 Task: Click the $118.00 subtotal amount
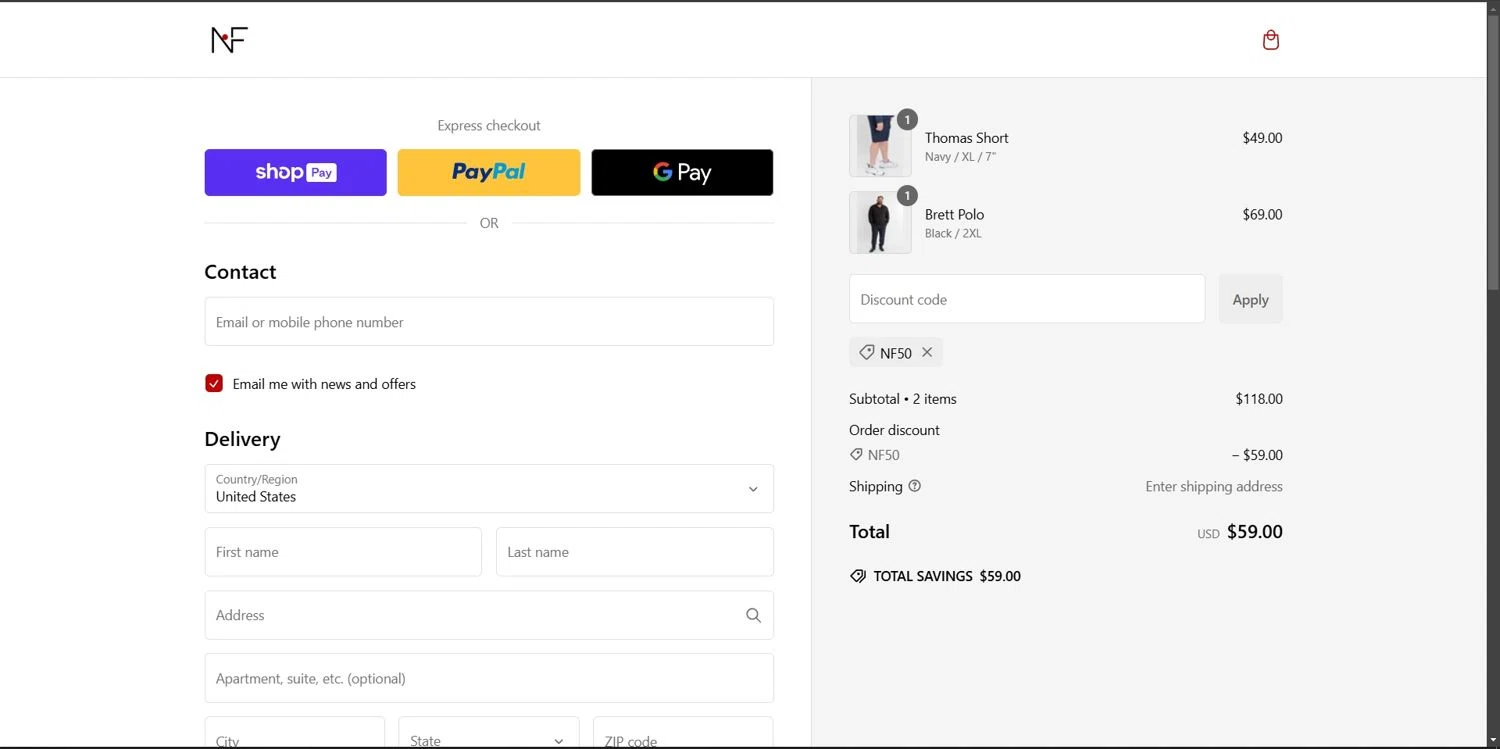click(1259, 398)
